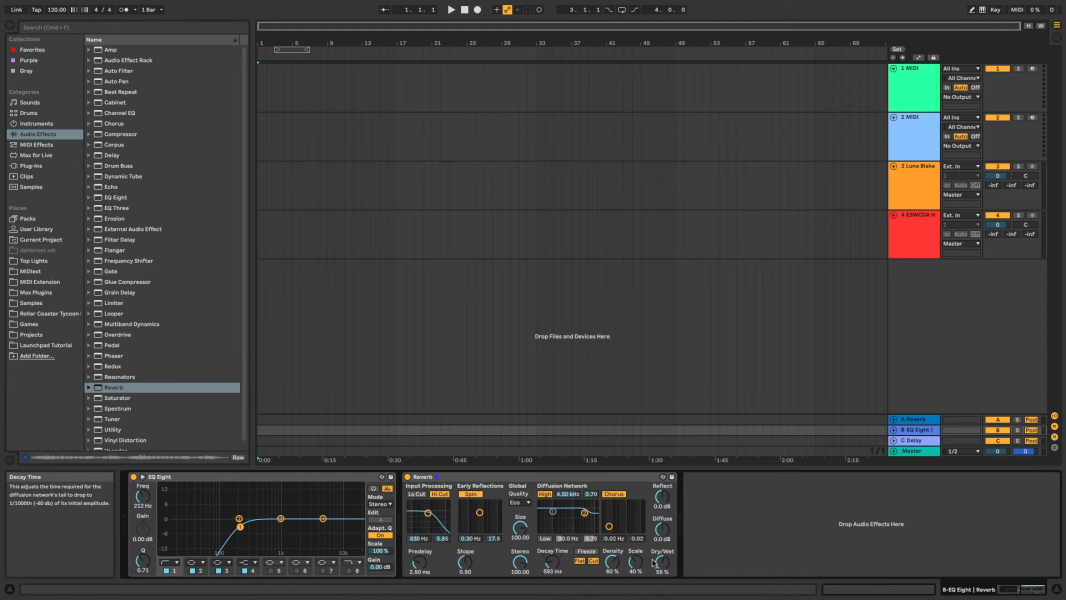Toggle Reverb Chorus switch

point(614,494)
